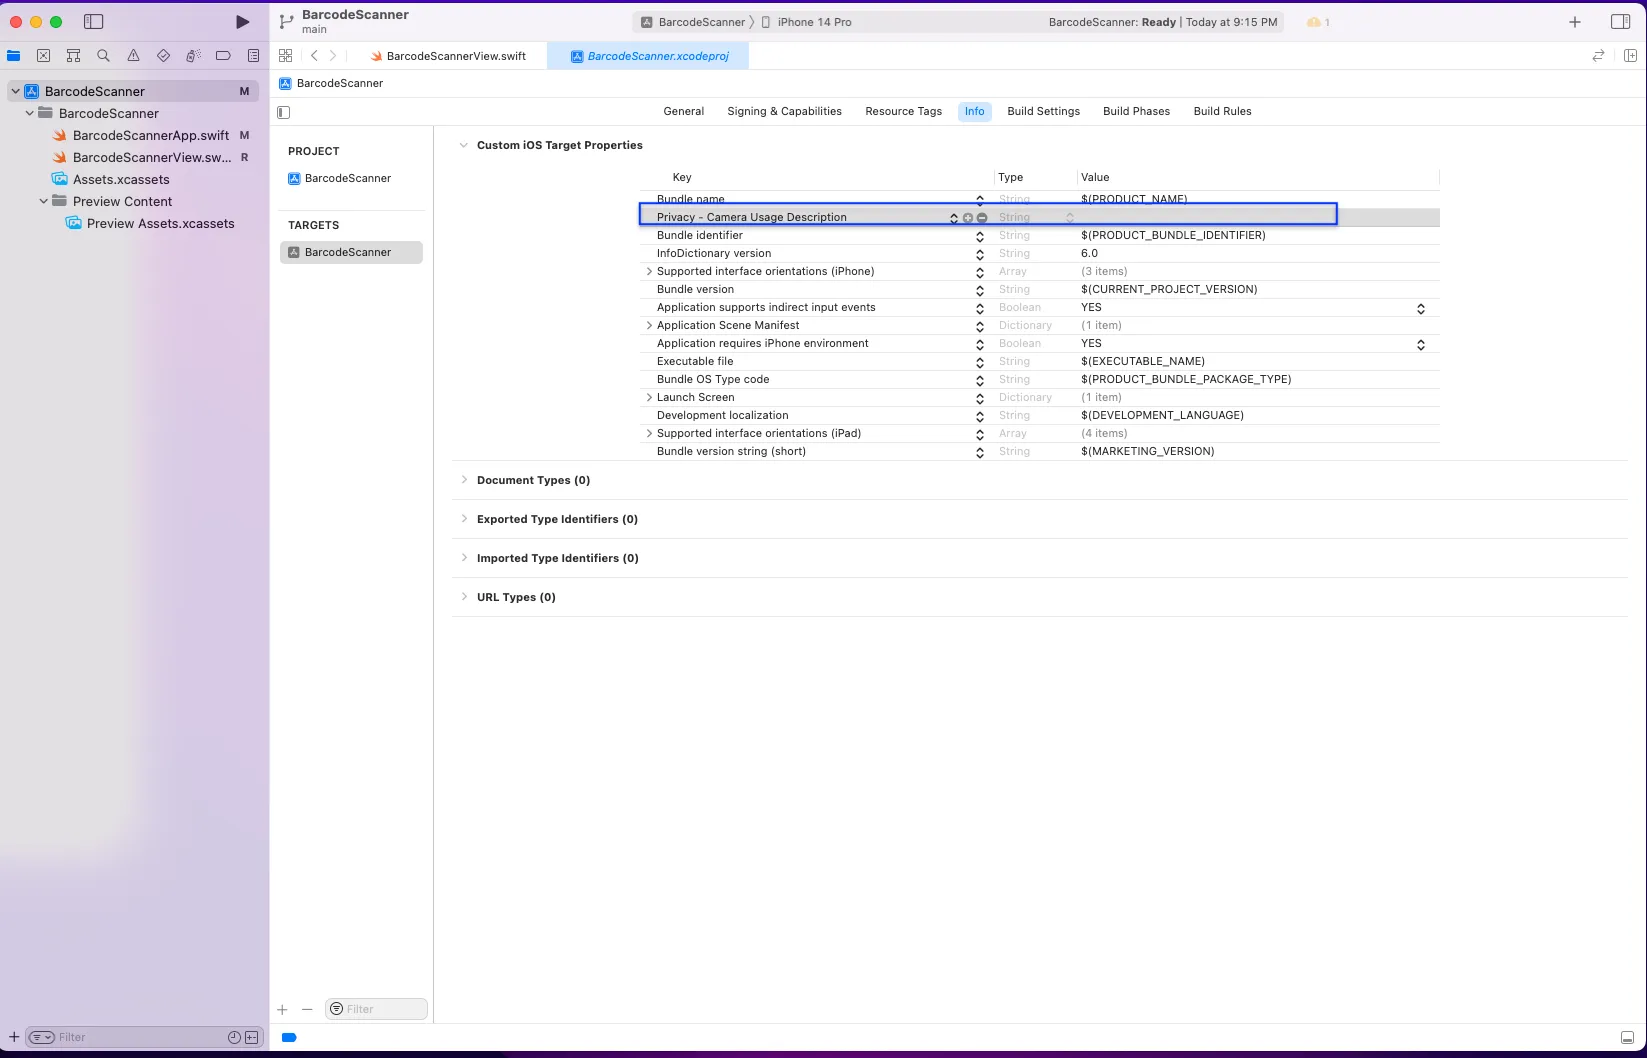Open the Debug navigator spray icon
1647x1058 pixels.
pyautogui.click(x=194, y=56)
